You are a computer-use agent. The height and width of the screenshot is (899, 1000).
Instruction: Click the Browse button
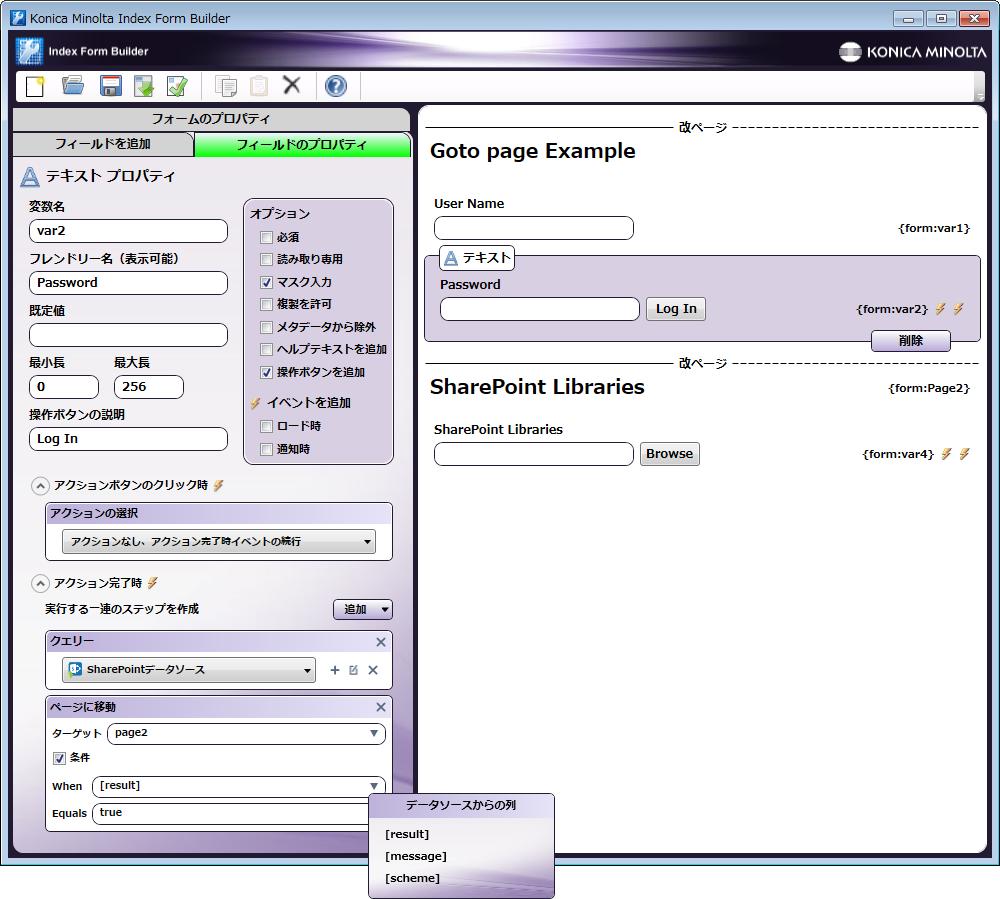[x=670, y=454]
